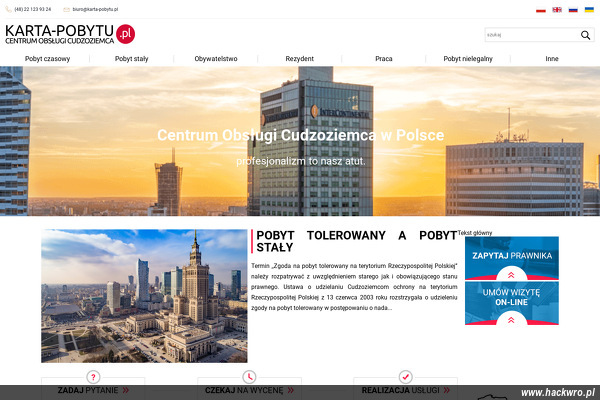Click the checkmark icon above Realizacja usługi
600x400 pixels.
click(406, 377)
